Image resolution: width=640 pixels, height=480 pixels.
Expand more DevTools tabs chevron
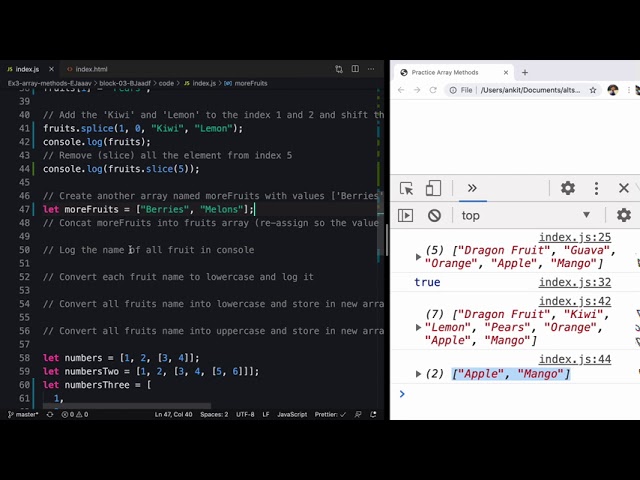coord(472,188)
